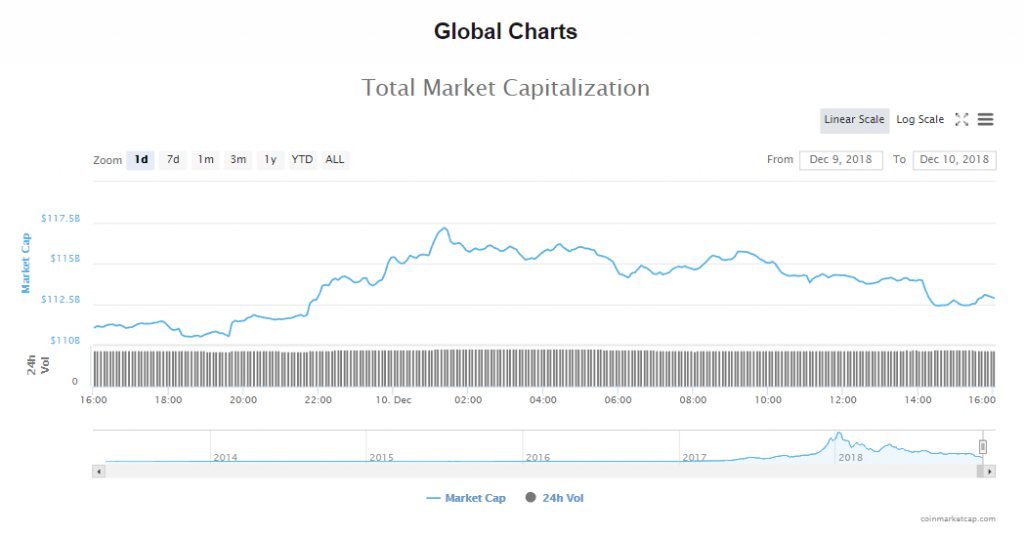1024x537 pixels.
Task: Click the navigator scroll left arrow
Action: (98, 470)
